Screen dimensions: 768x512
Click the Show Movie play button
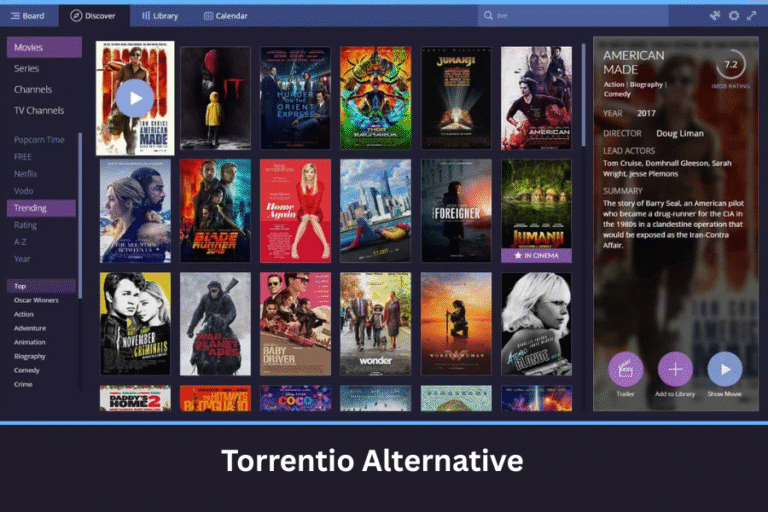725,369
